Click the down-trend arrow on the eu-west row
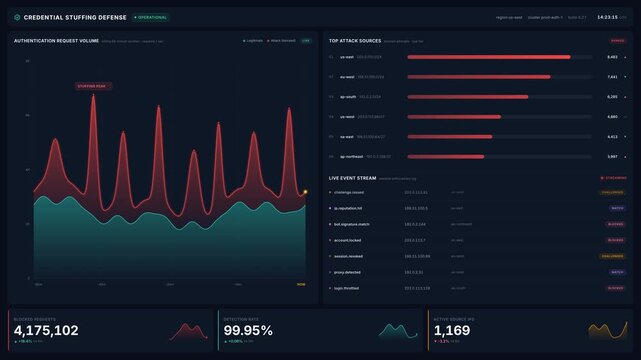The image size is (641, 360). (625, 77)
